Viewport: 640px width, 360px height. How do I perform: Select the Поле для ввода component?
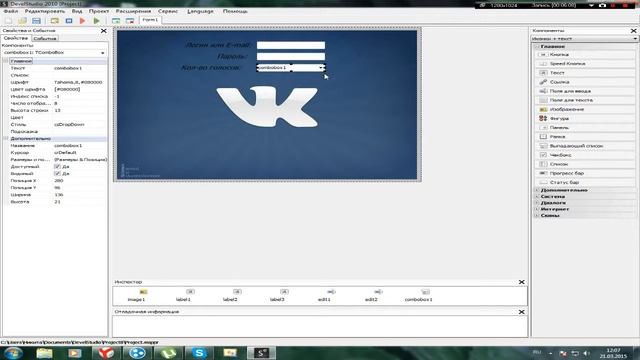click(x=585, y=91)
